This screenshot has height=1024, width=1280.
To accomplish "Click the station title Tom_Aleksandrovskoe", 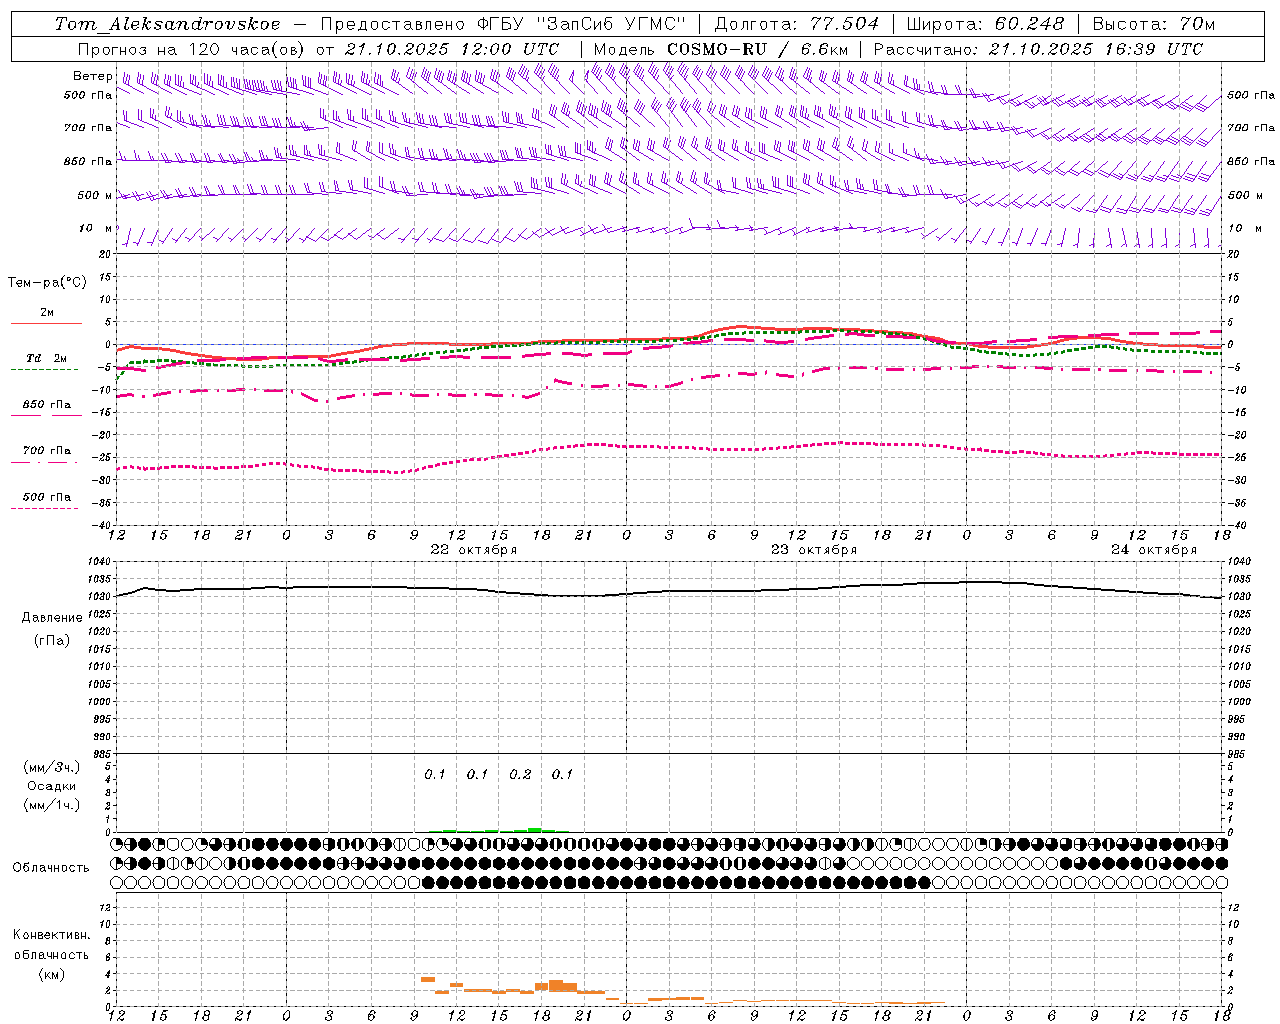I will [167, 24].
